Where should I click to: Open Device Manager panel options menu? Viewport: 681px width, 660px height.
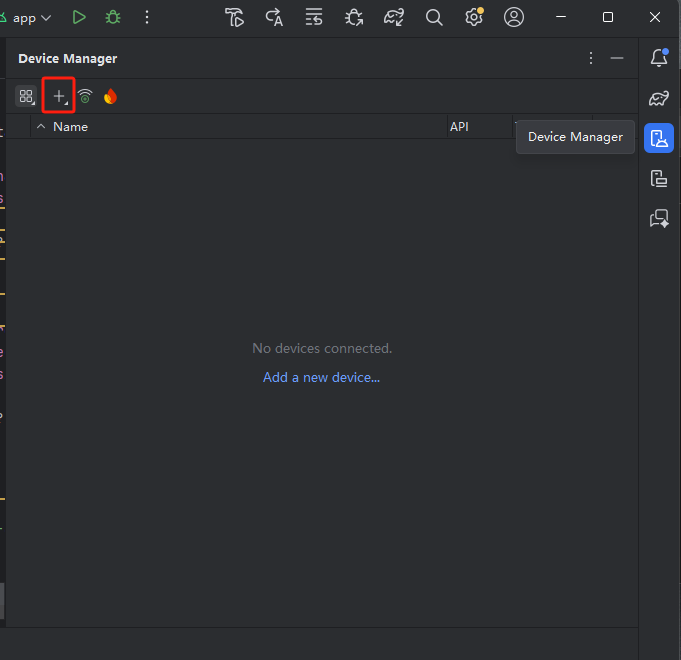tap(591, 58)
